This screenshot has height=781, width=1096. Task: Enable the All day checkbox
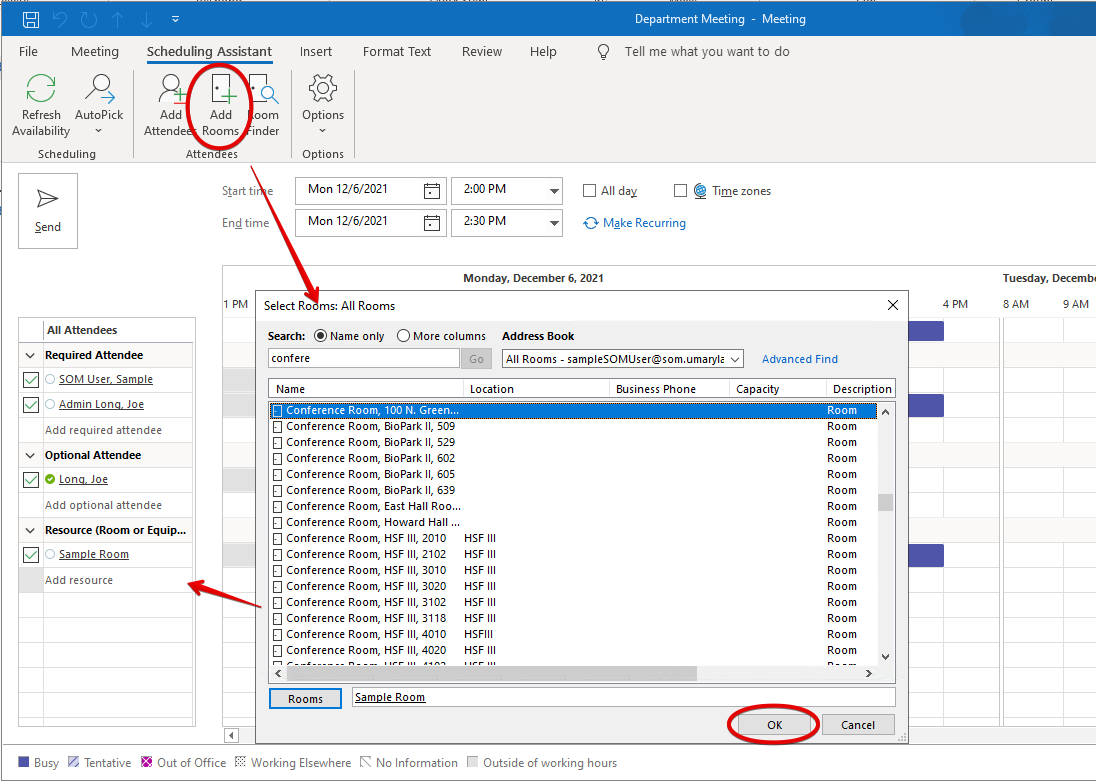click(591, 191)
